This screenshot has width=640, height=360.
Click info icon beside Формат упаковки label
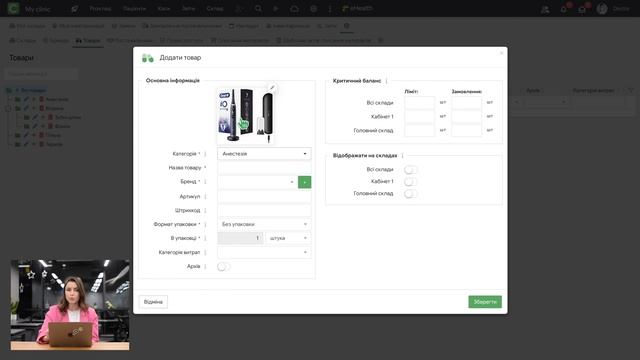205,224
